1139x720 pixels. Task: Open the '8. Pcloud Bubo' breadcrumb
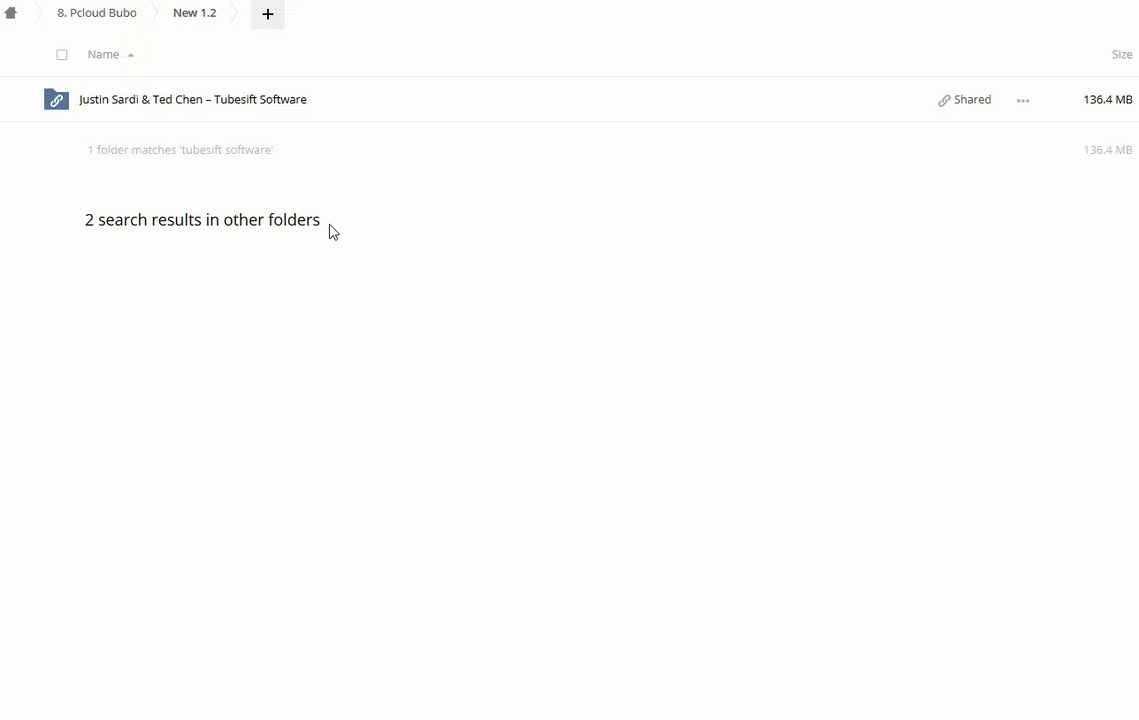click(97, 13)
